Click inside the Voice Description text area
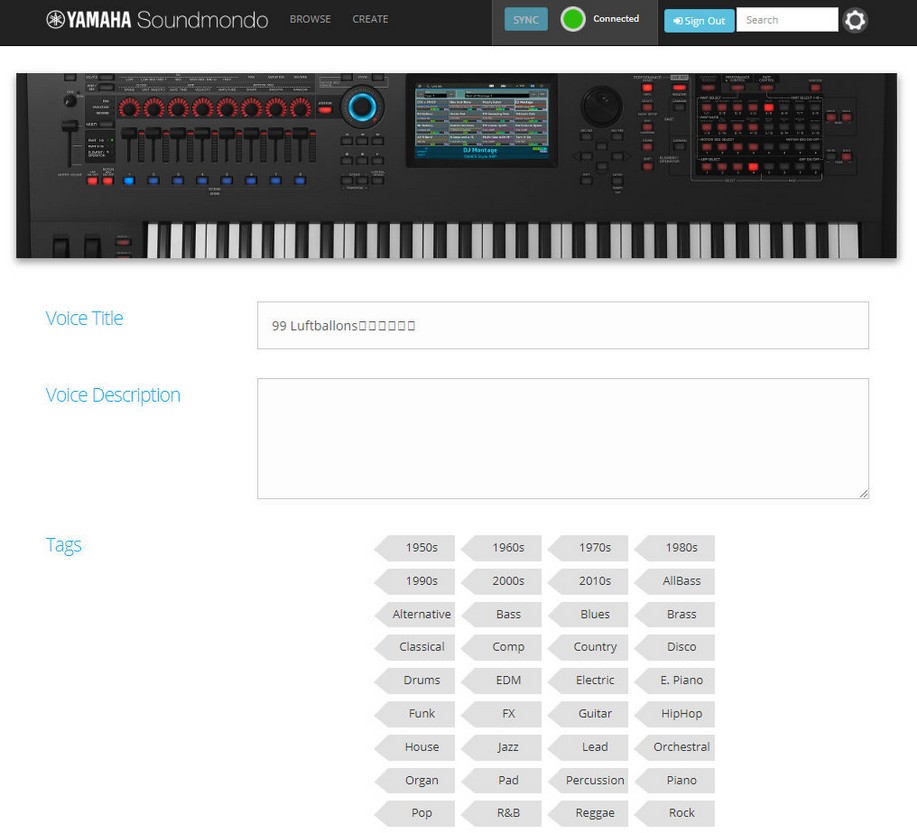The image size is (917, 833). tap(562, 438)
